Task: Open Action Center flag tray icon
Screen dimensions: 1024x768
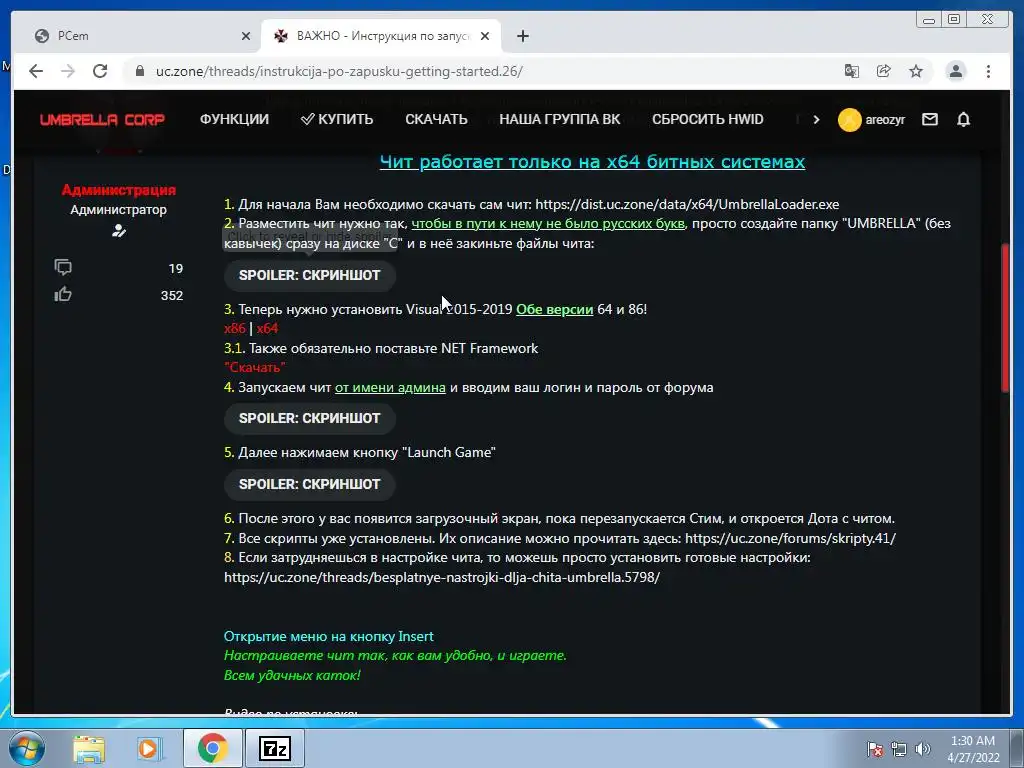Action: [x=875, y=749]
